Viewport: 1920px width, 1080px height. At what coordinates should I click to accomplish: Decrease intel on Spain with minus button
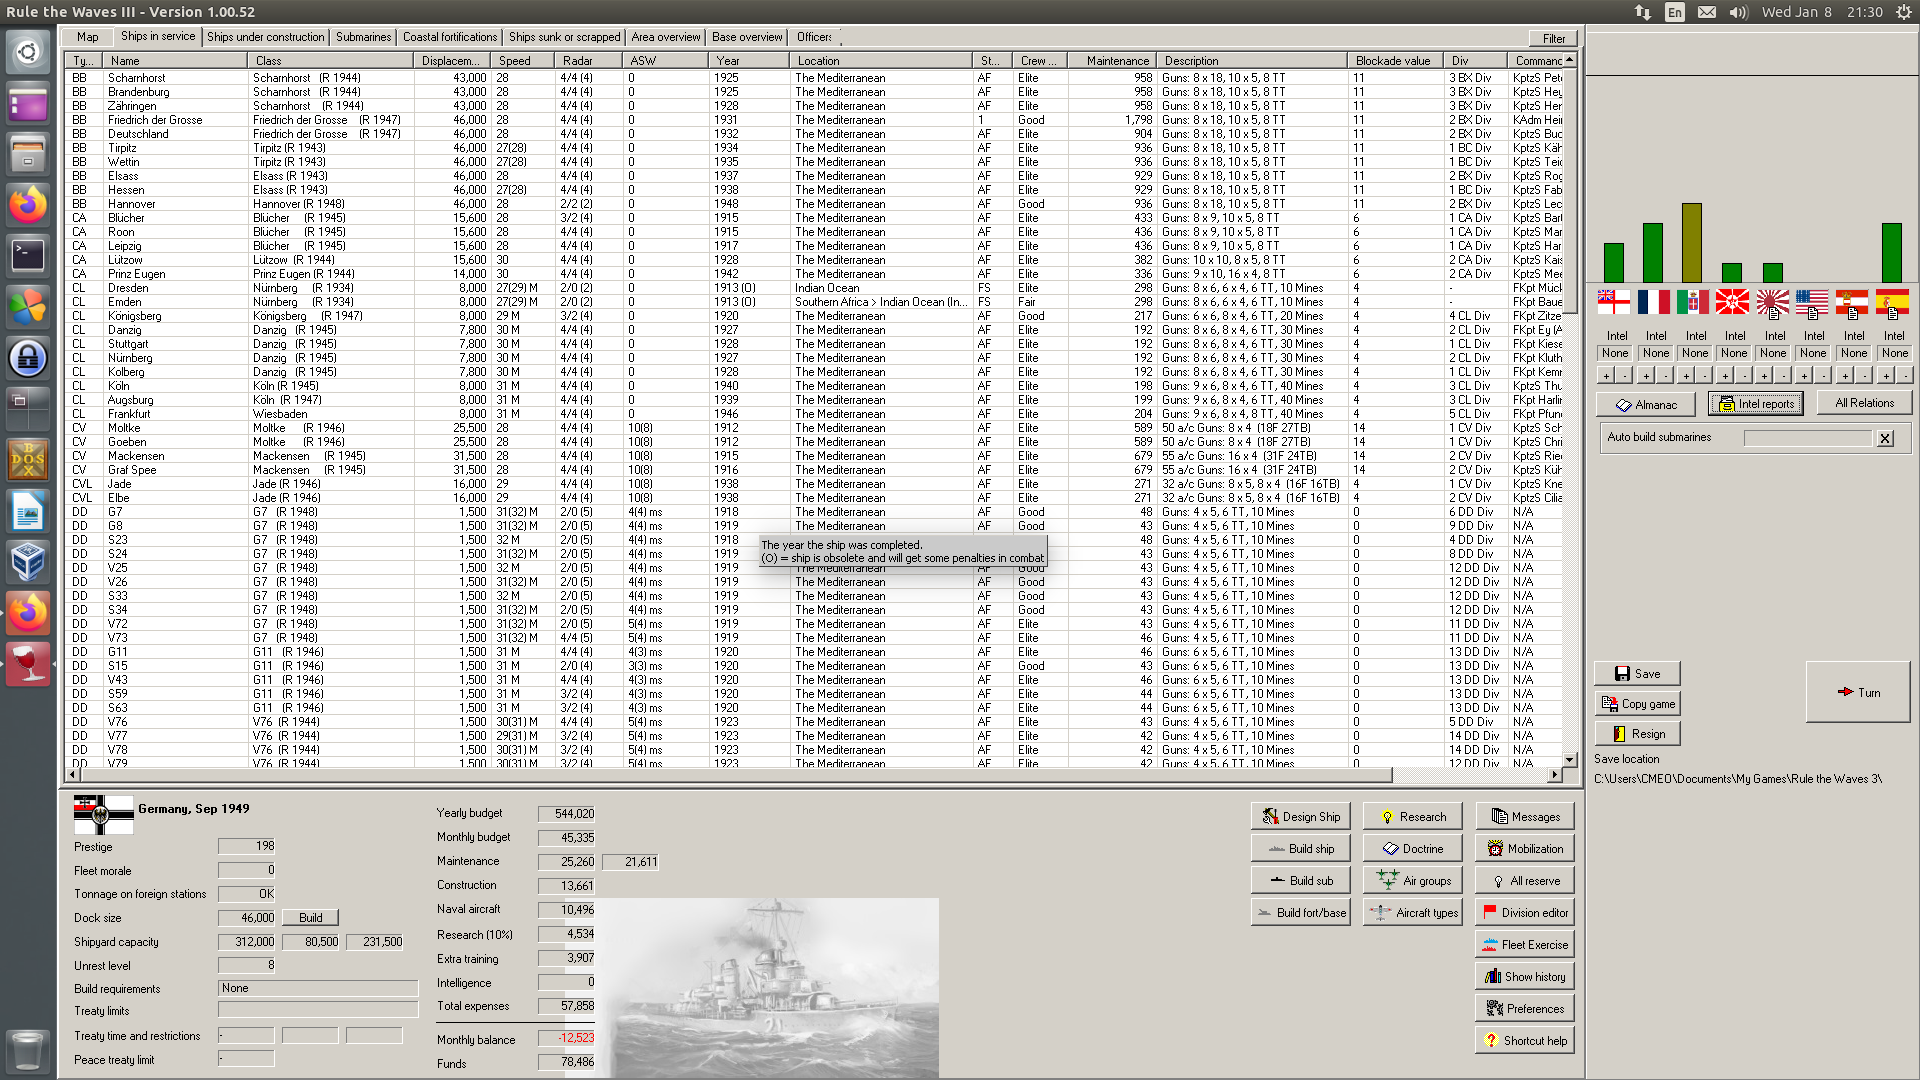1904,375
